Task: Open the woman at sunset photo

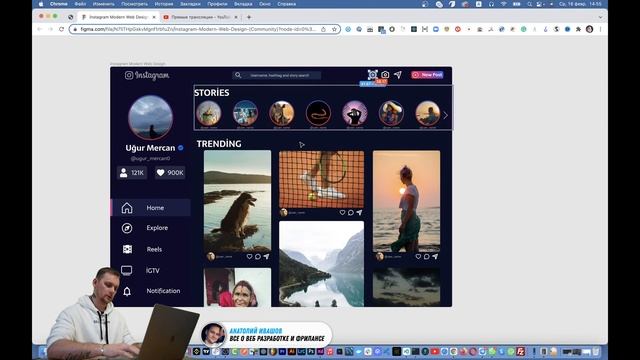Action: pos(407,201)
